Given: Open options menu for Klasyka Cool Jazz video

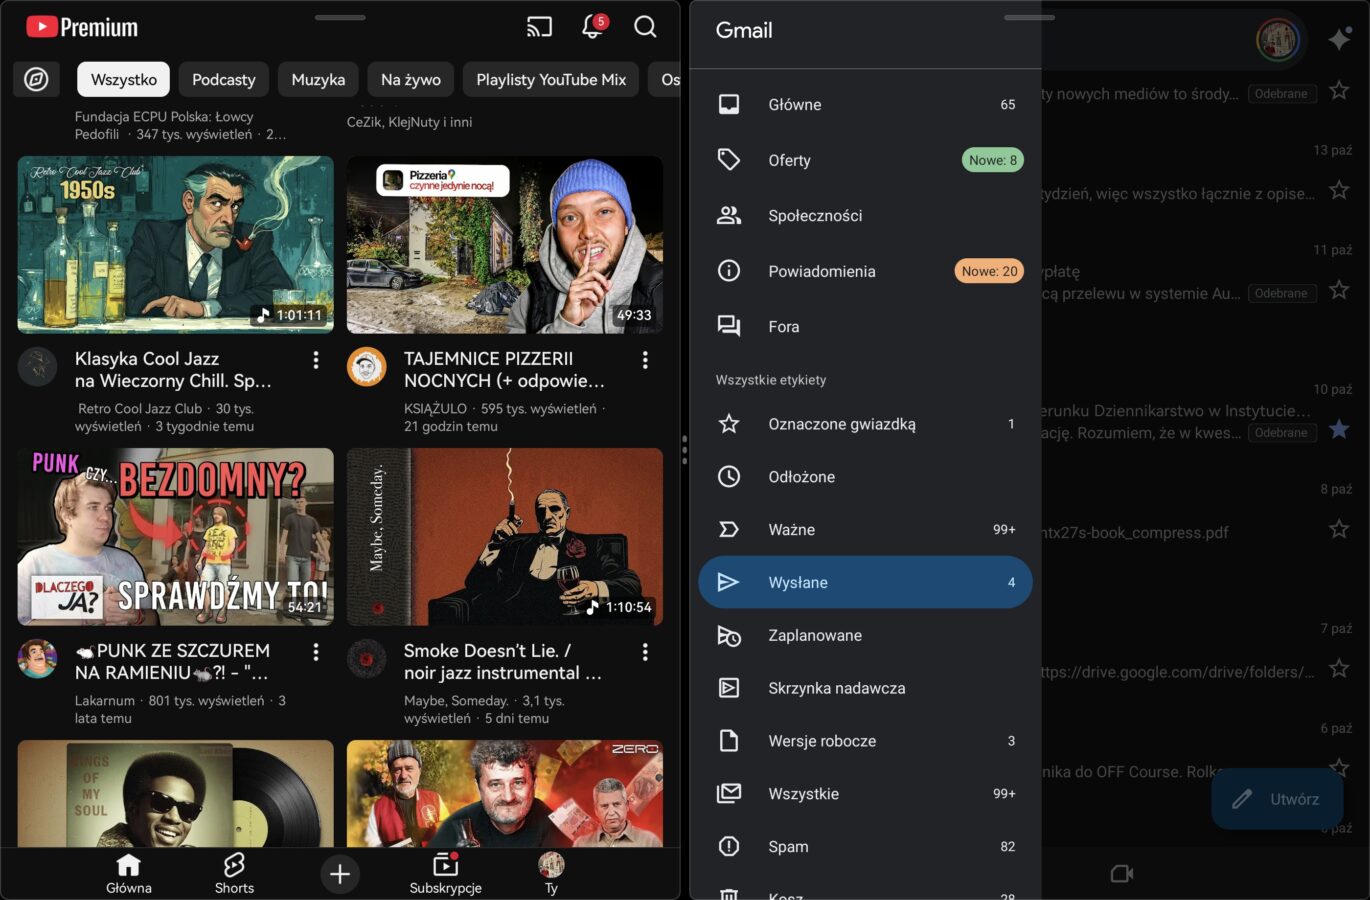Looking at the screenshot, I should pos(316,360).
